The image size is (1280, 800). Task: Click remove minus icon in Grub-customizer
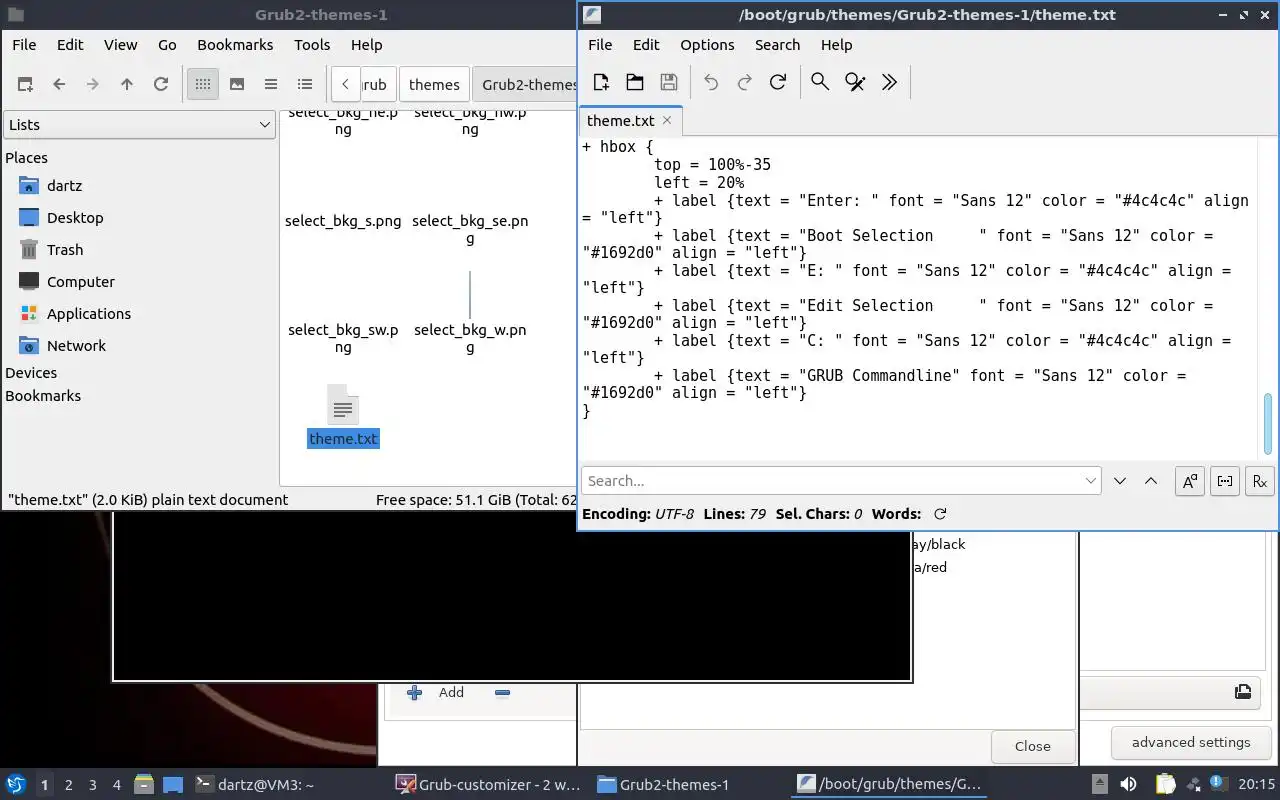502,692
